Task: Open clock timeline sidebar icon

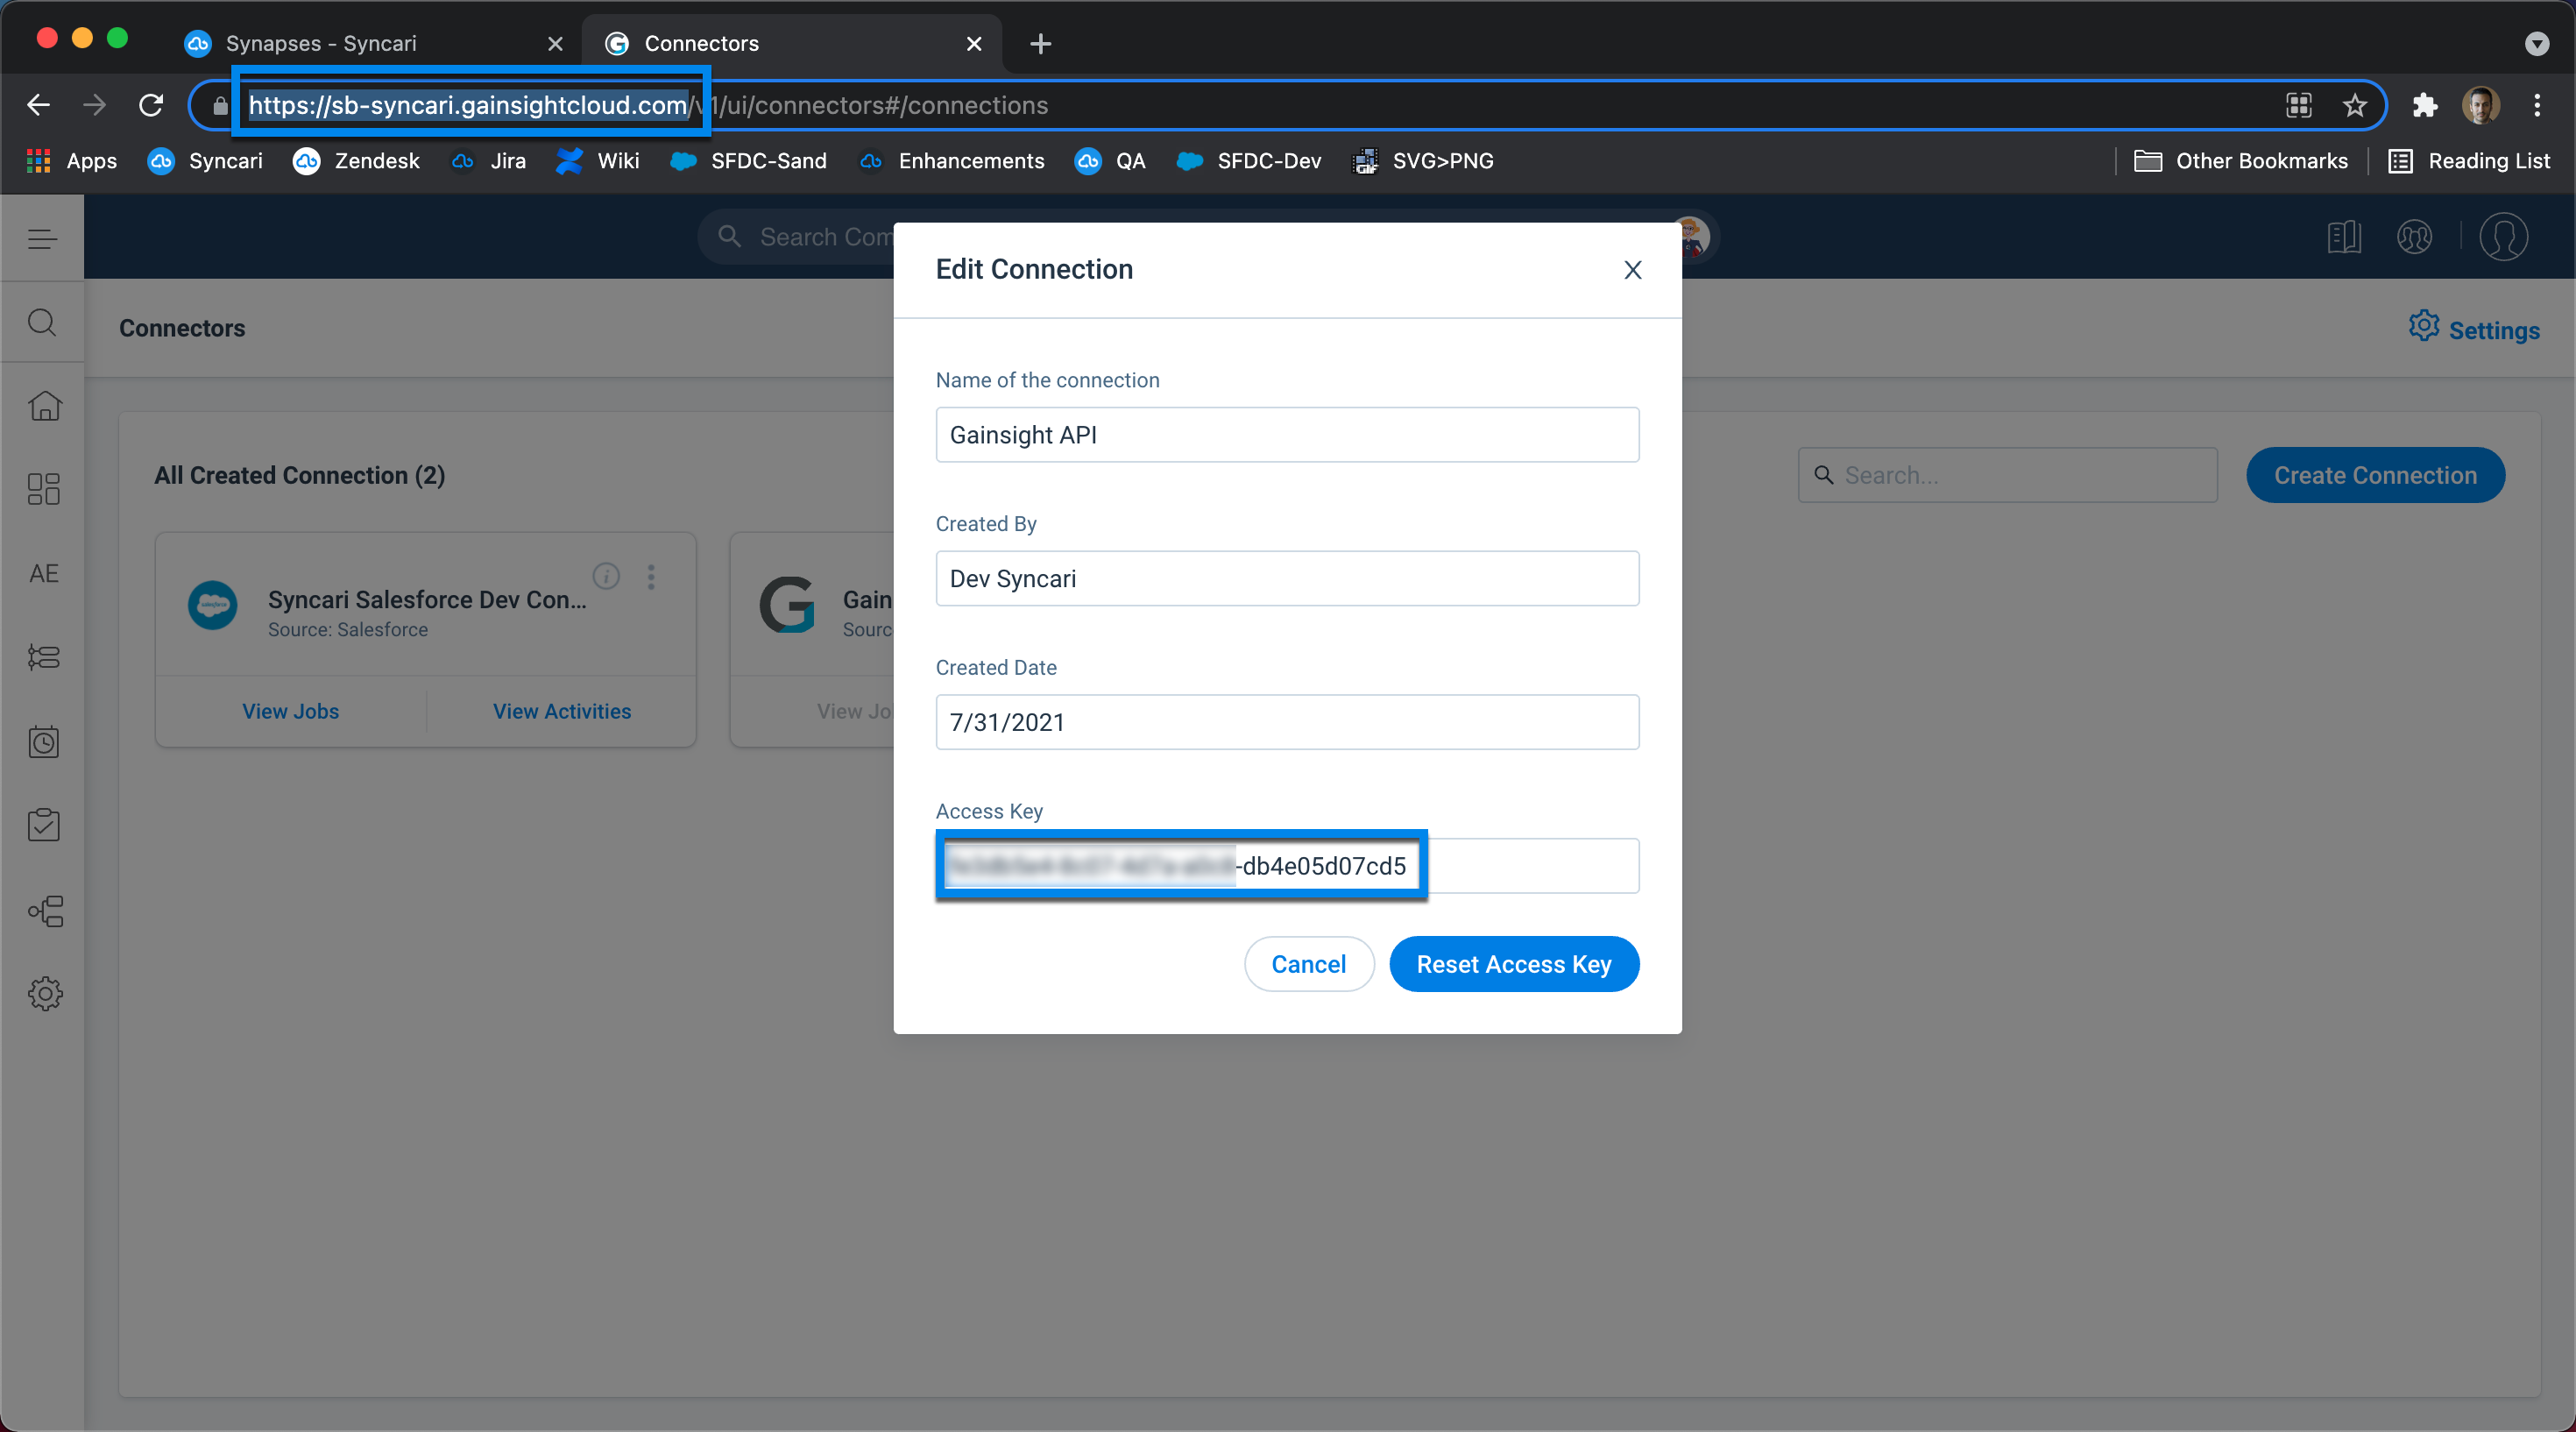Action: click(x=44, y=741)
